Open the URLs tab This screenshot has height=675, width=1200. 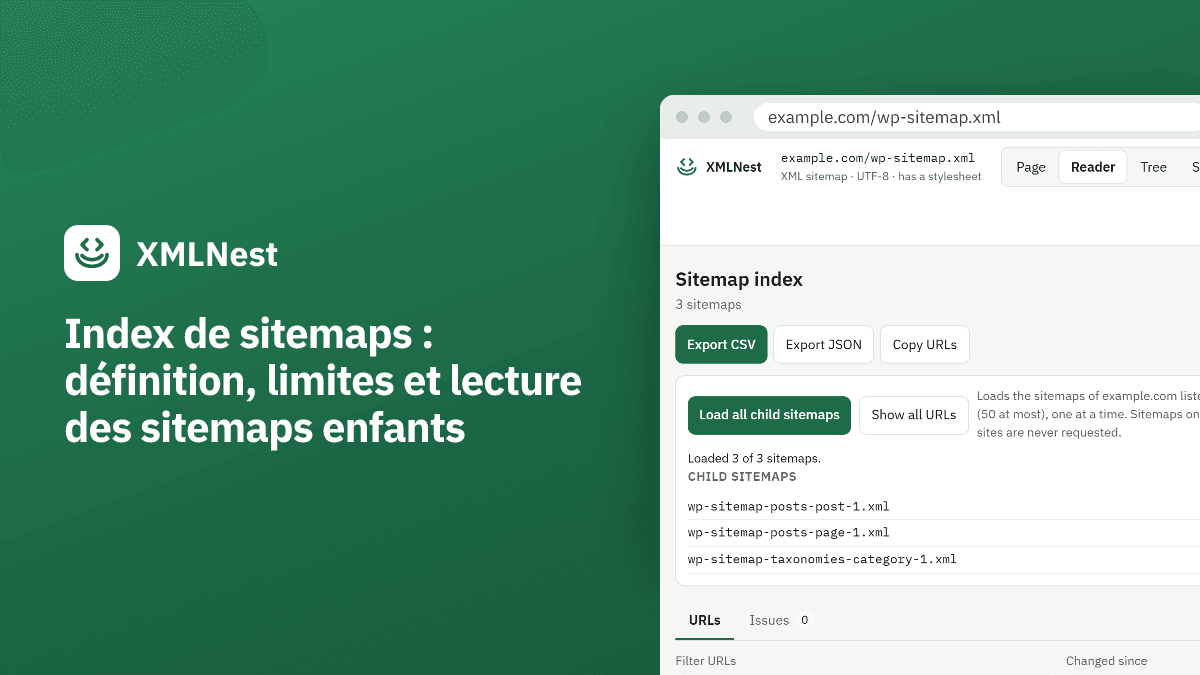pos(704,620)
